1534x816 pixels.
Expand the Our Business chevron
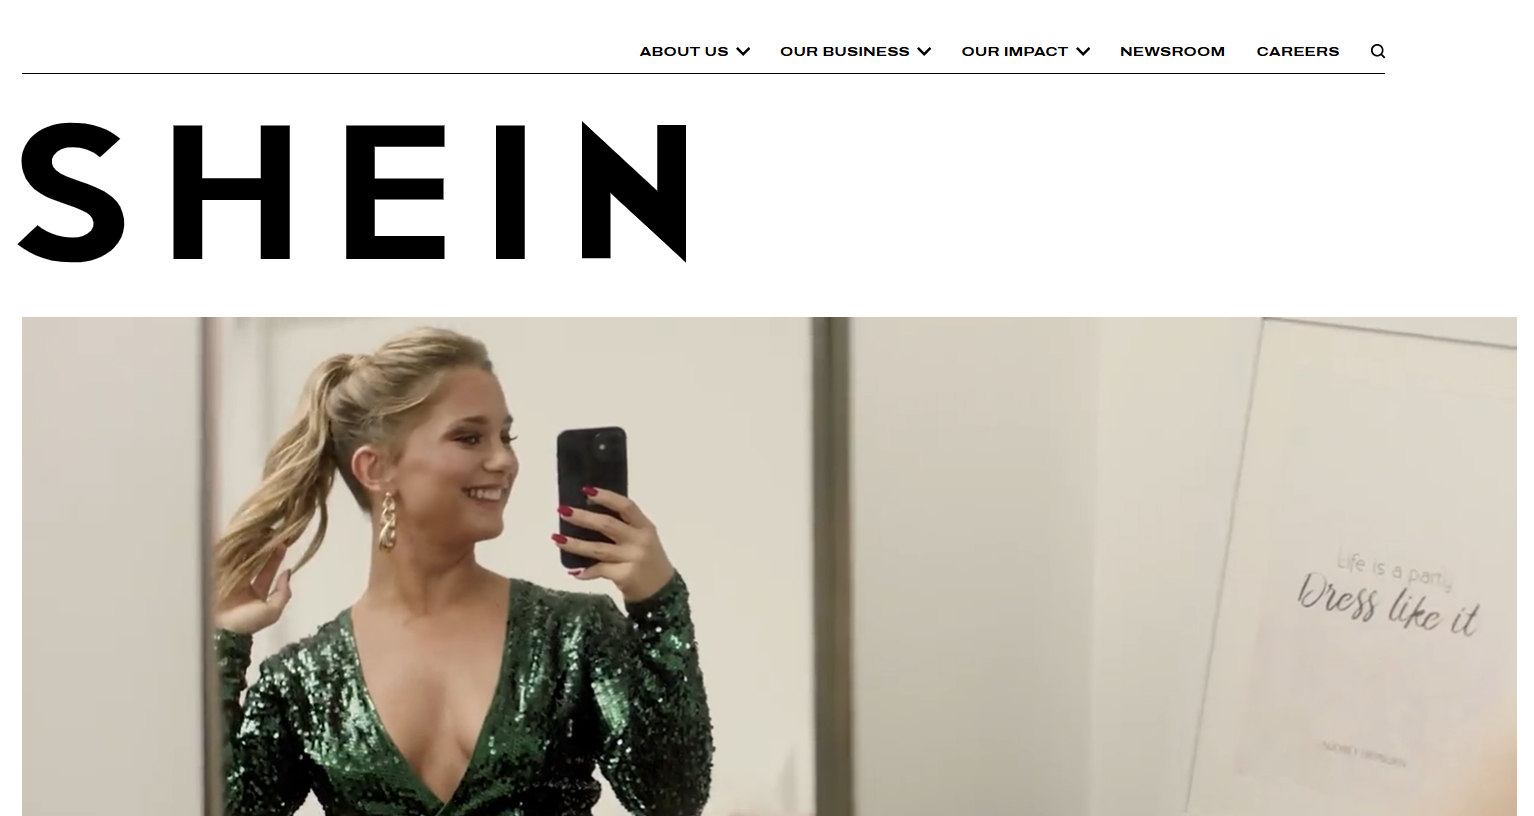click(x=924, y=51)
